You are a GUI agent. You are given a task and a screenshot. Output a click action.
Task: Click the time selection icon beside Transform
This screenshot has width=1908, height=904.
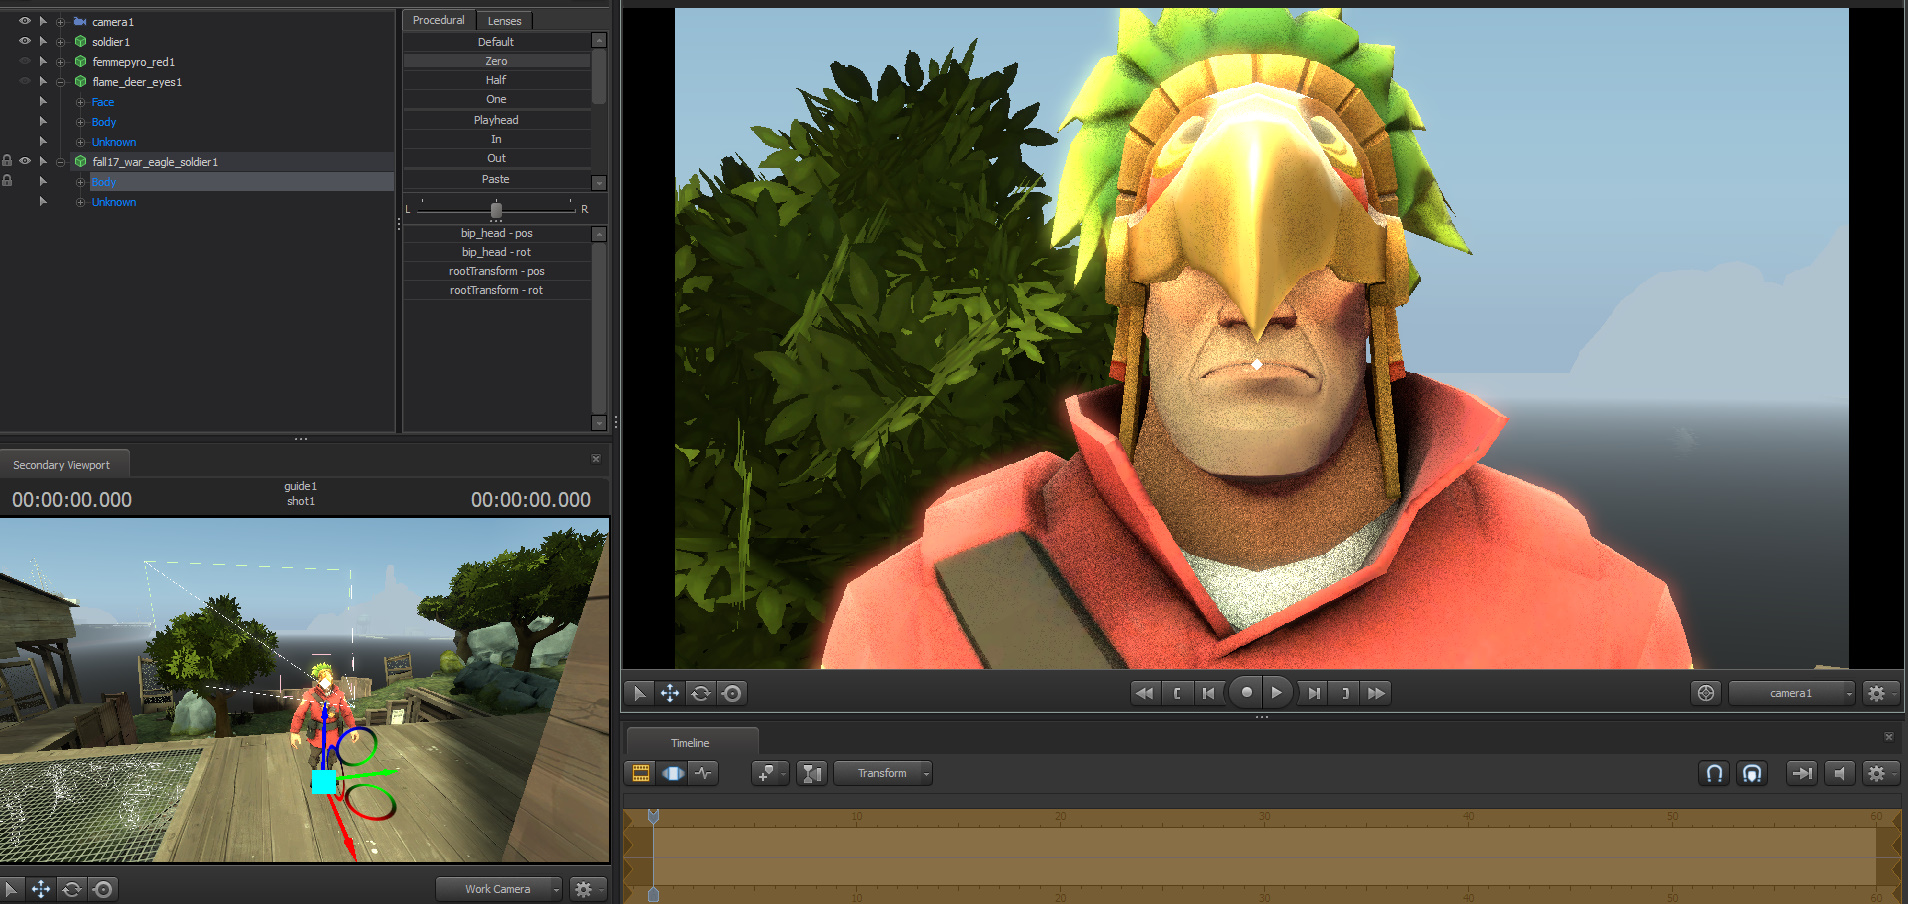(812, 773)
